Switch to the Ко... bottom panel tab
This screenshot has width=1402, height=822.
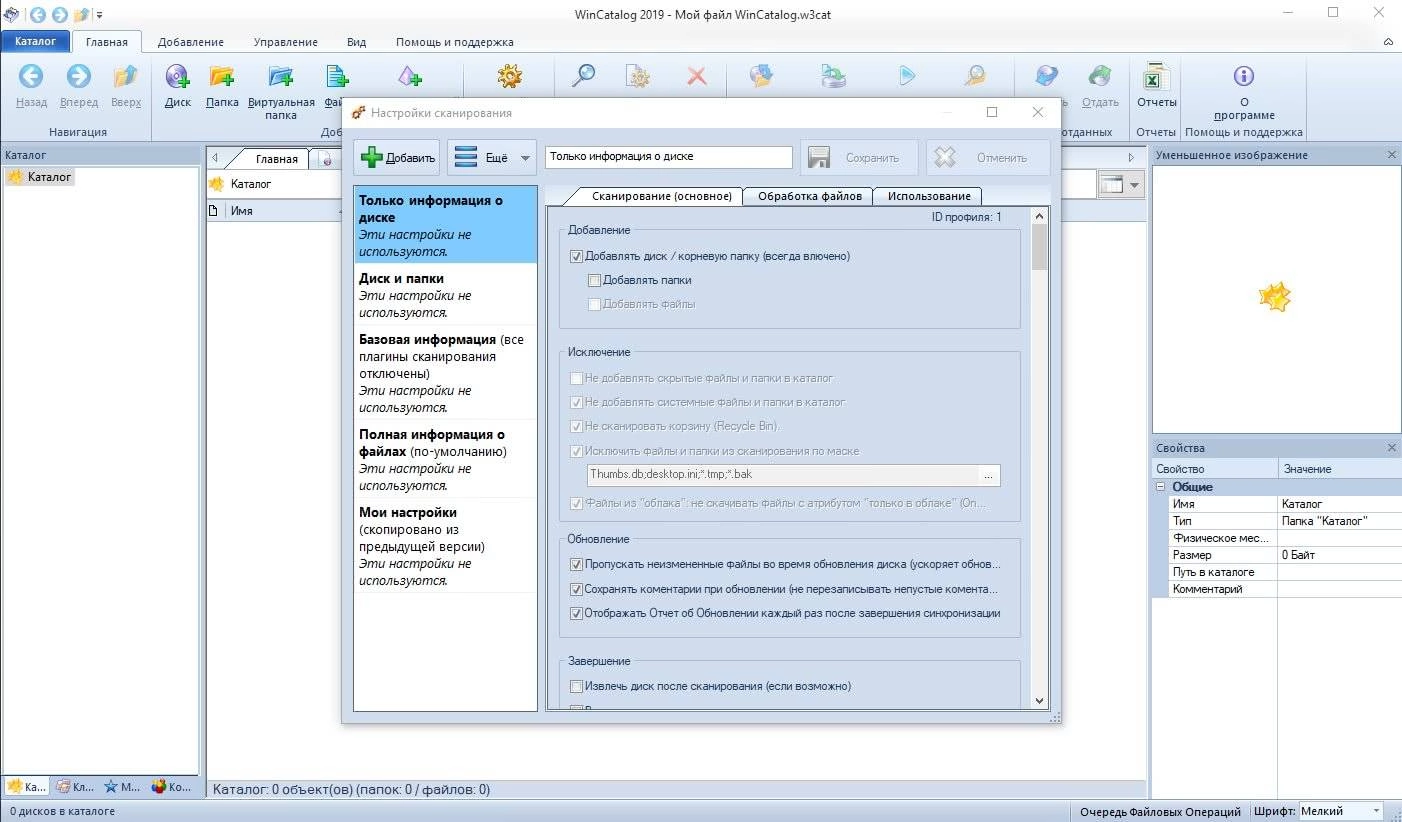tap(171, 787)
